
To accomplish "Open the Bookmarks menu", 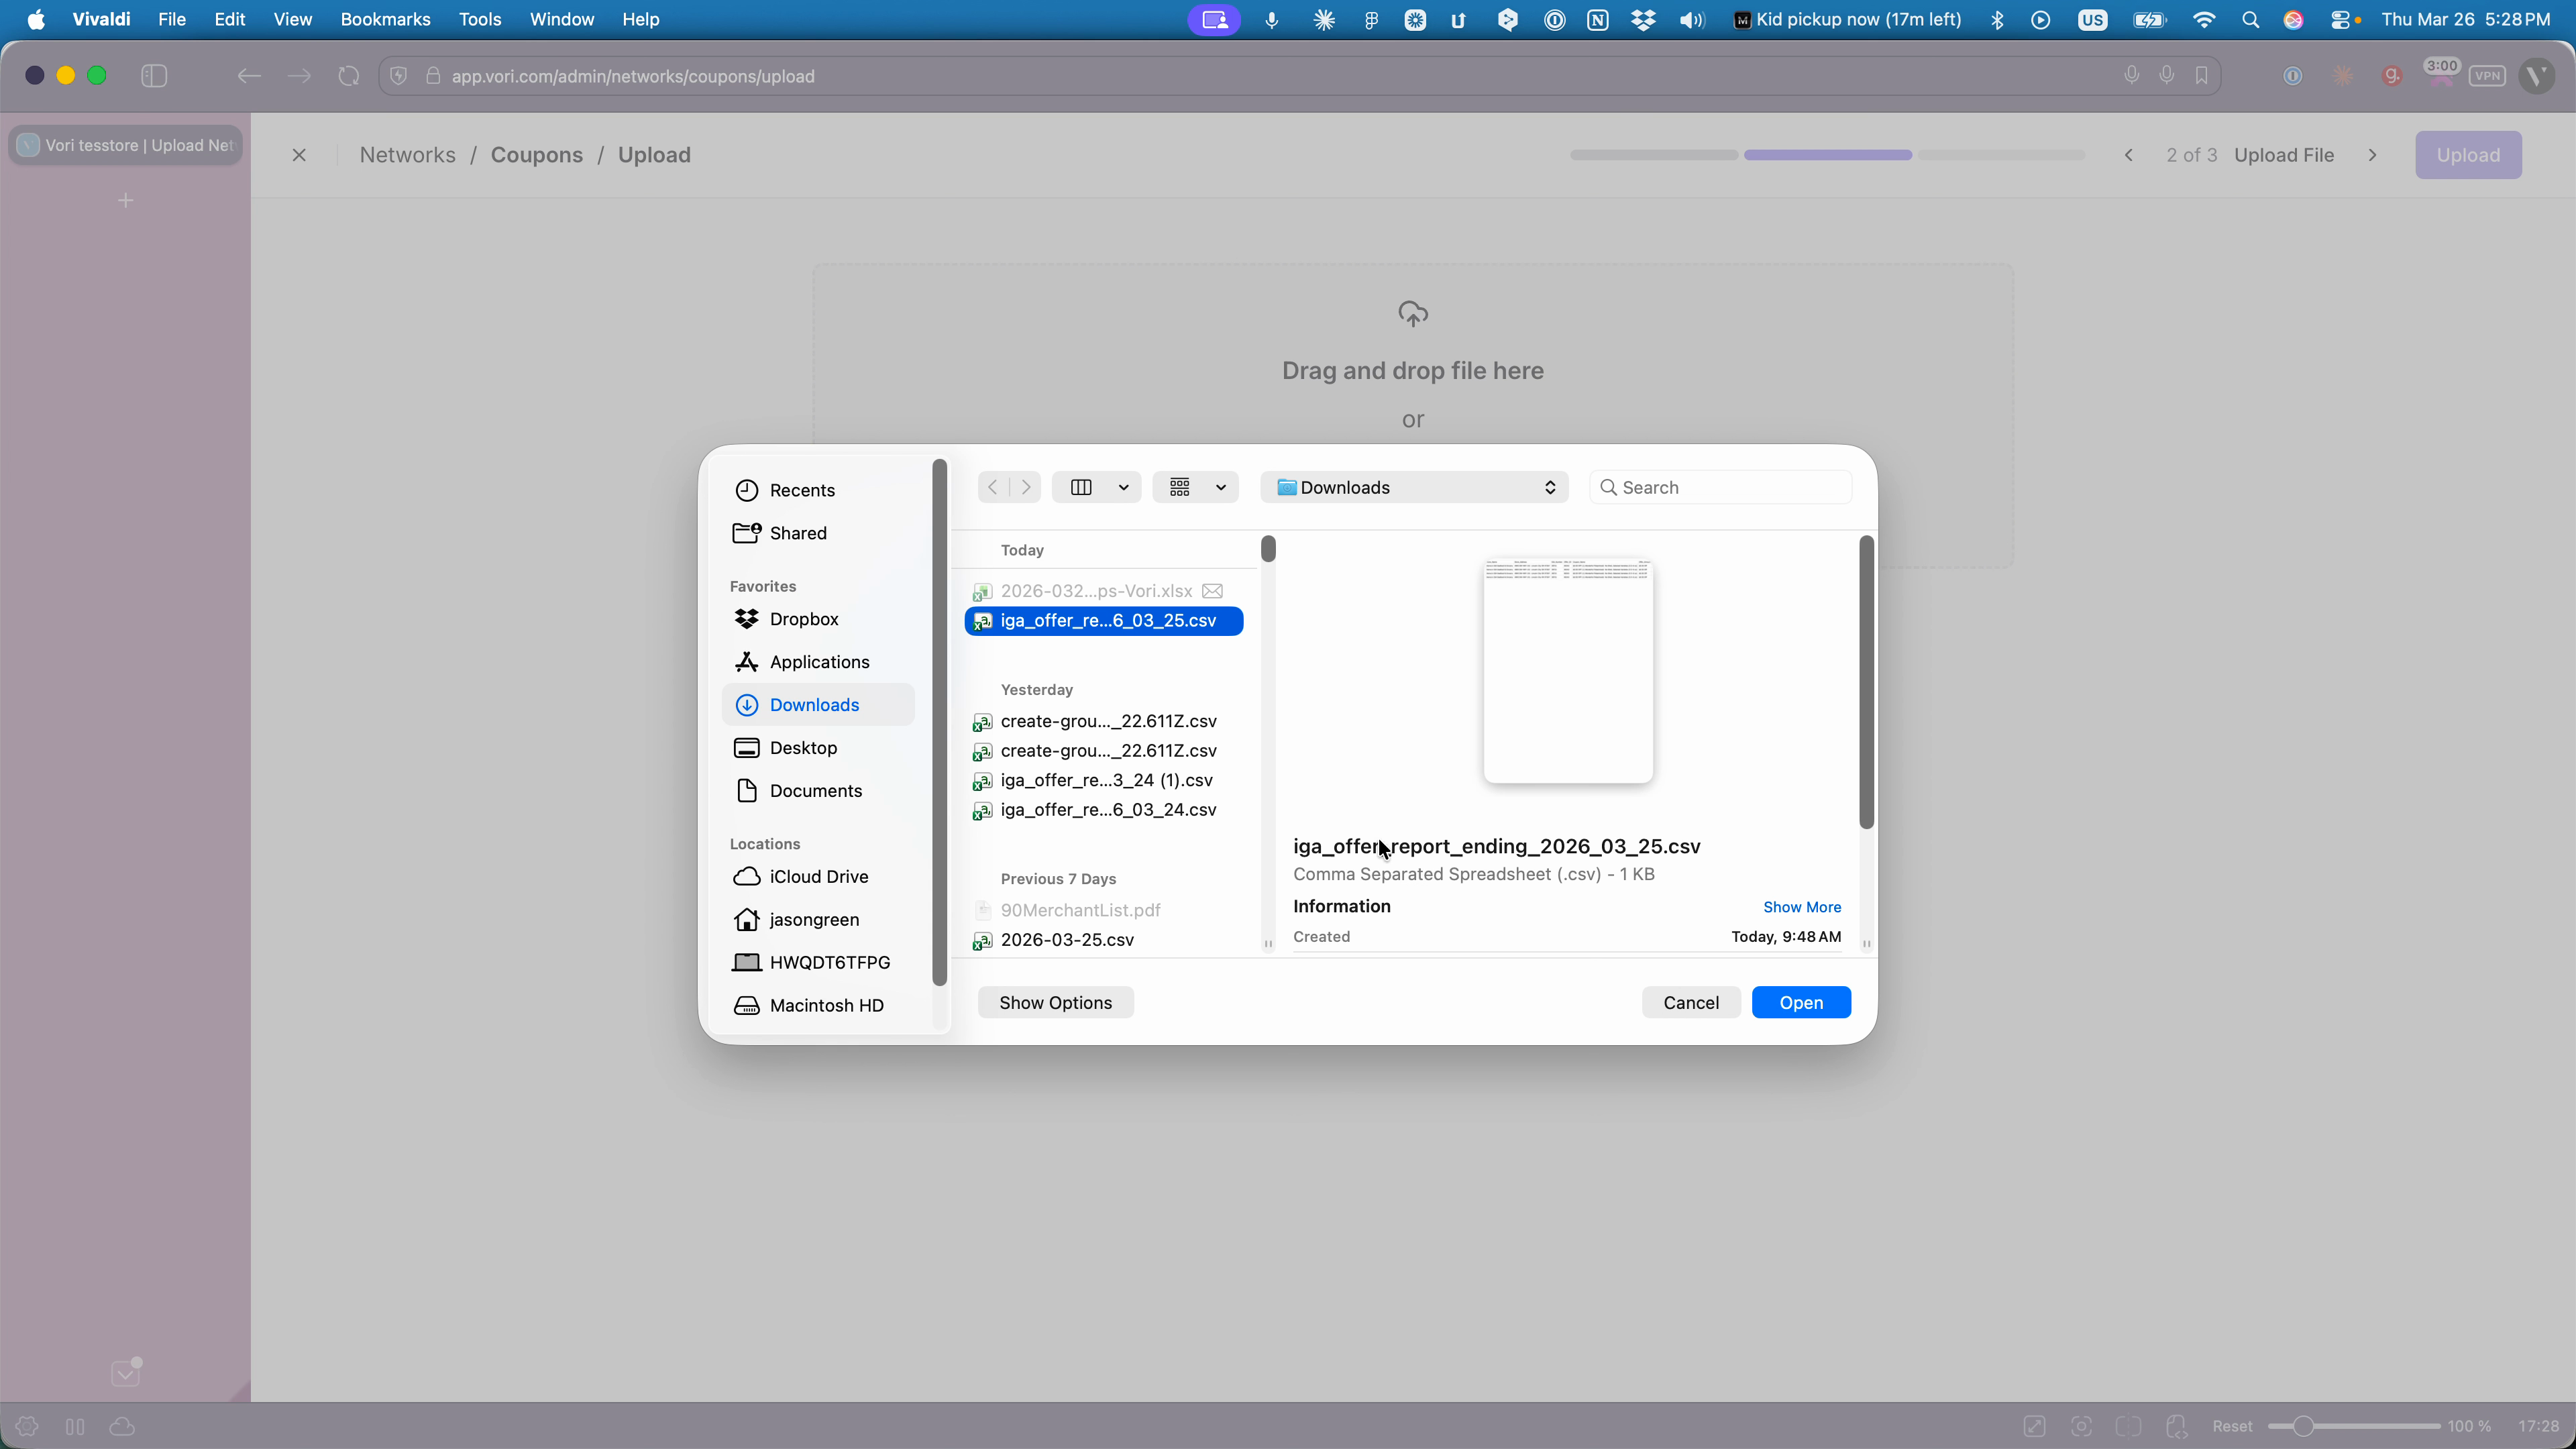I will 385,19.
